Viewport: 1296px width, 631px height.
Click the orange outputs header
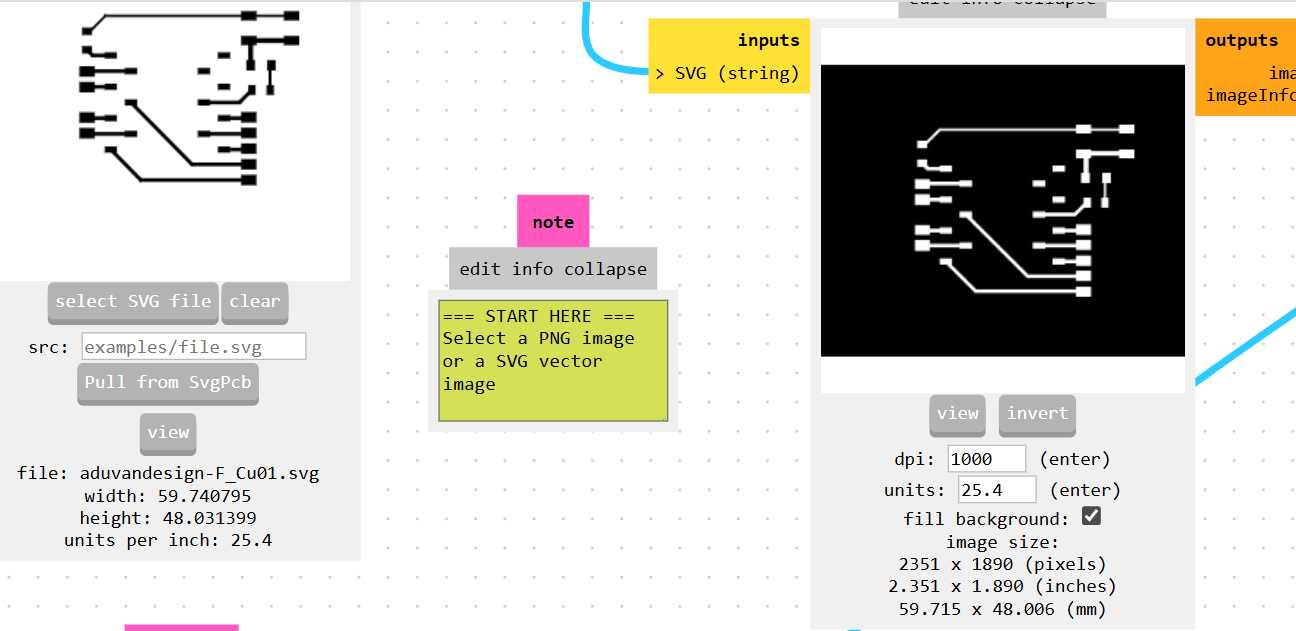pos(1242,40)
